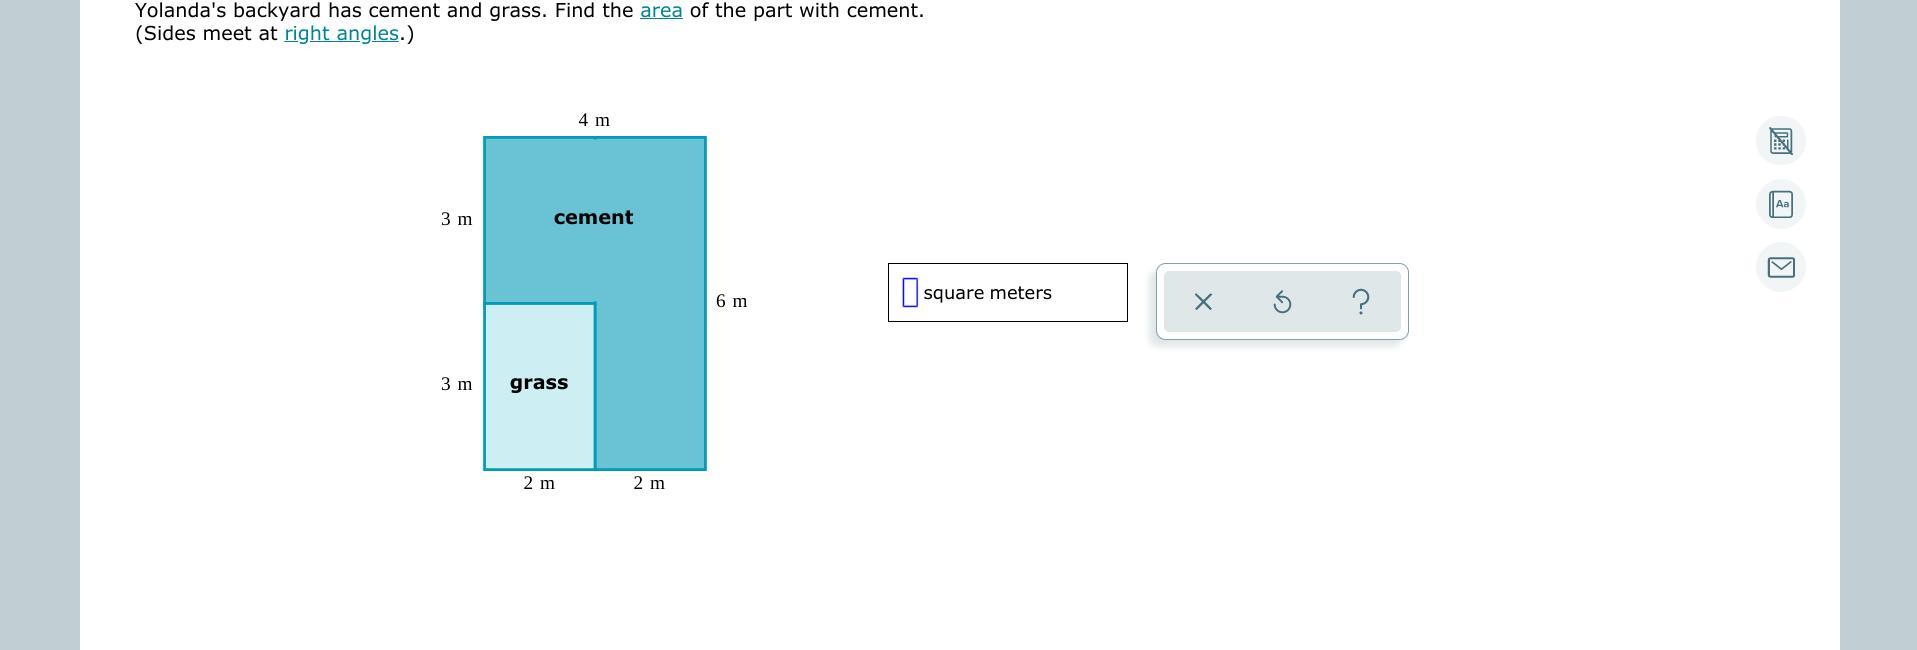Open the Aa glossary tool

pos(1780,204)
